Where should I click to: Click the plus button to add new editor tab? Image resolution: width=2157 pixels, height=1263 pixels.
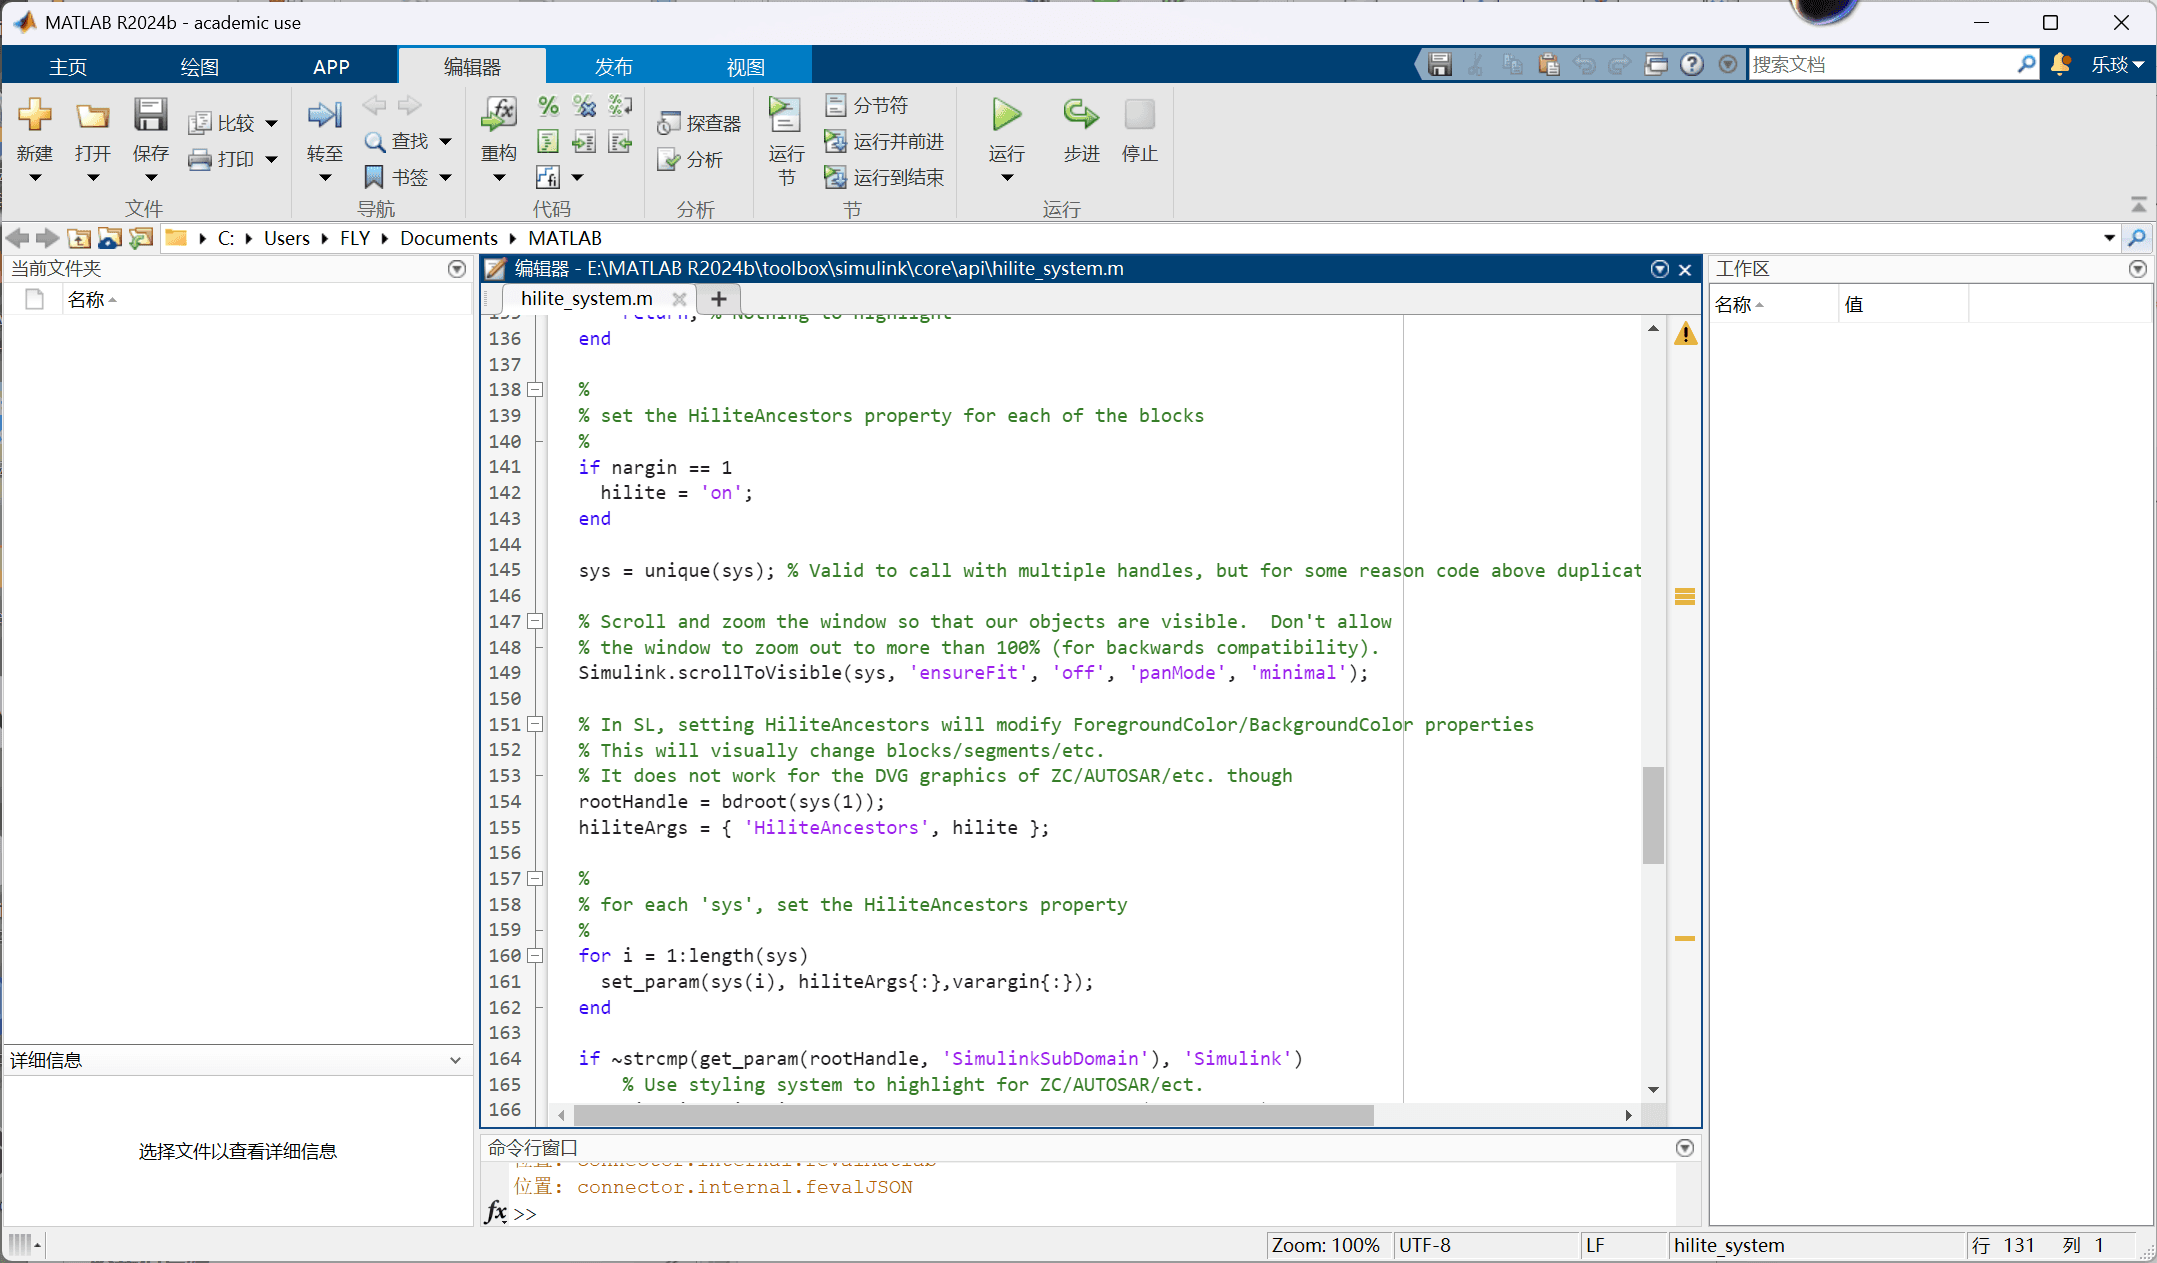tap(718, 299)
